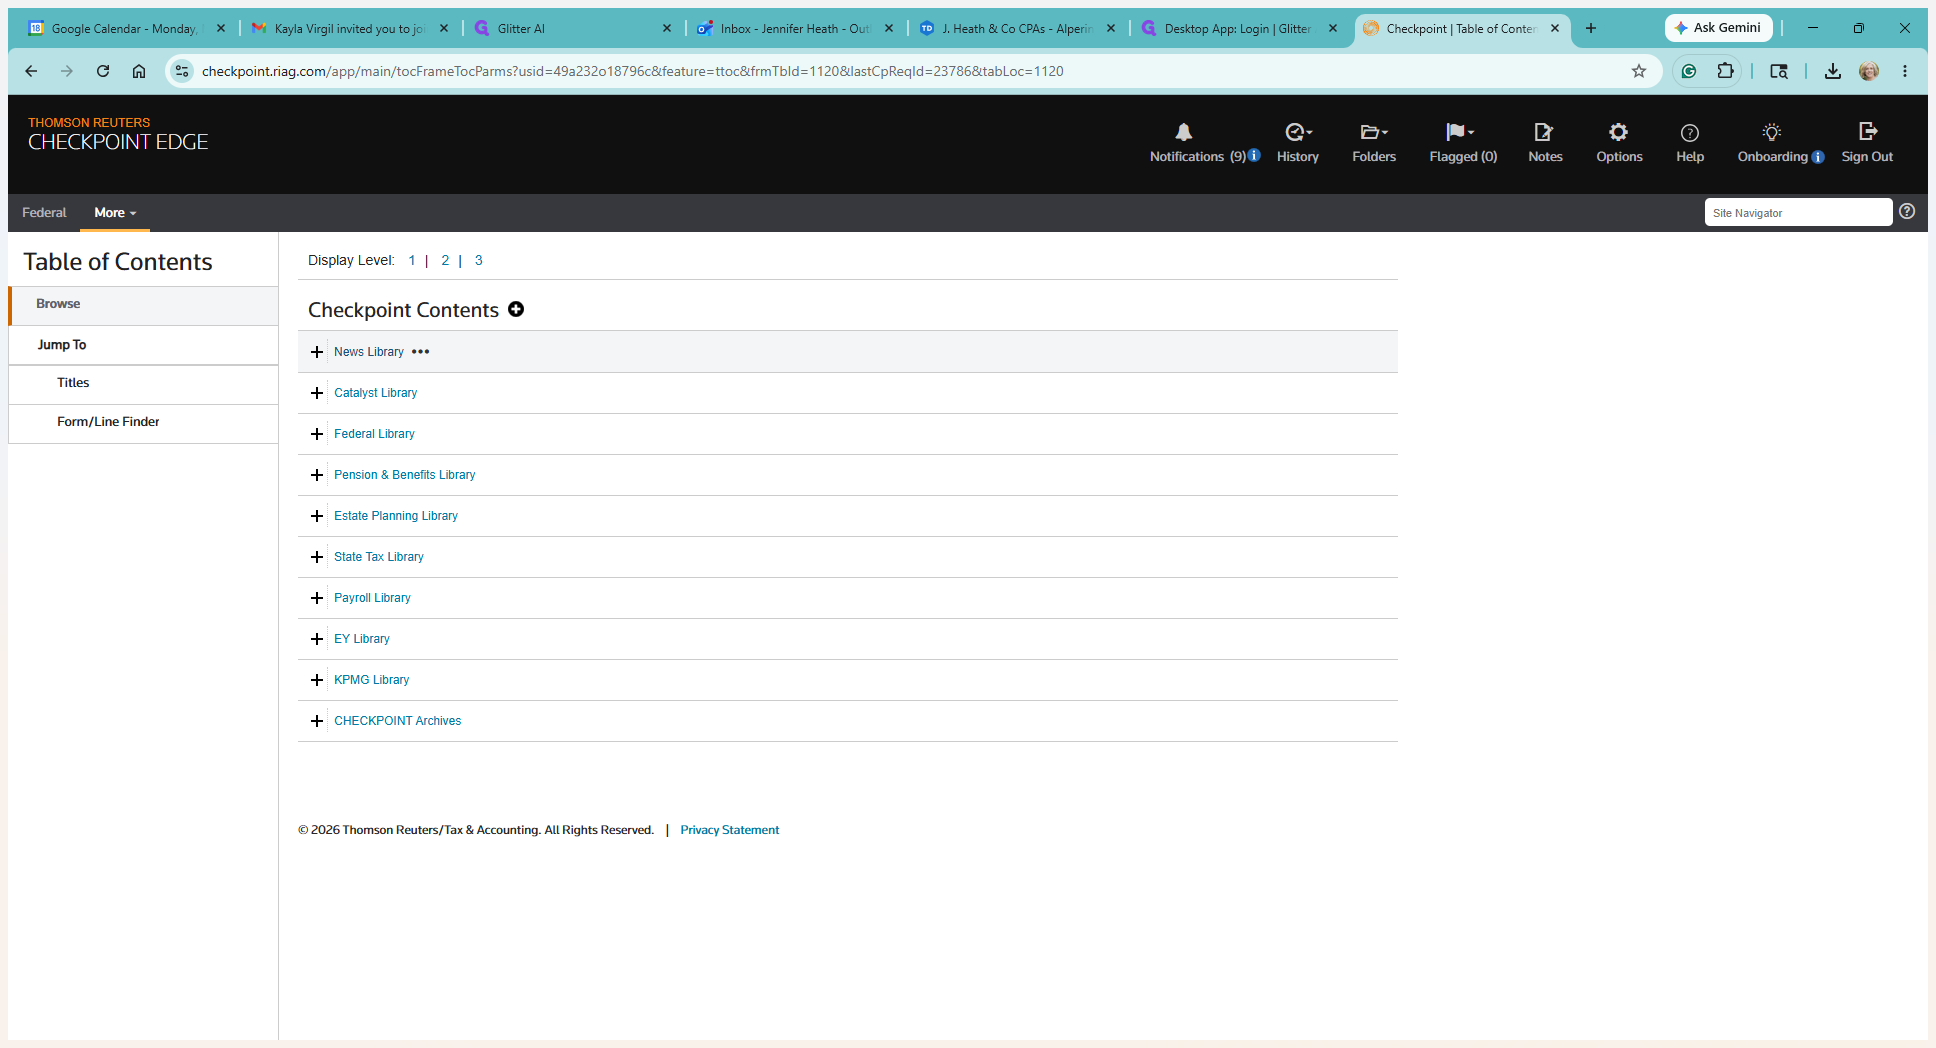Screen dimensions: 1936x1048
Task: Open the Flagged (0) flag menu
Action: click(x=1460, y=132)
